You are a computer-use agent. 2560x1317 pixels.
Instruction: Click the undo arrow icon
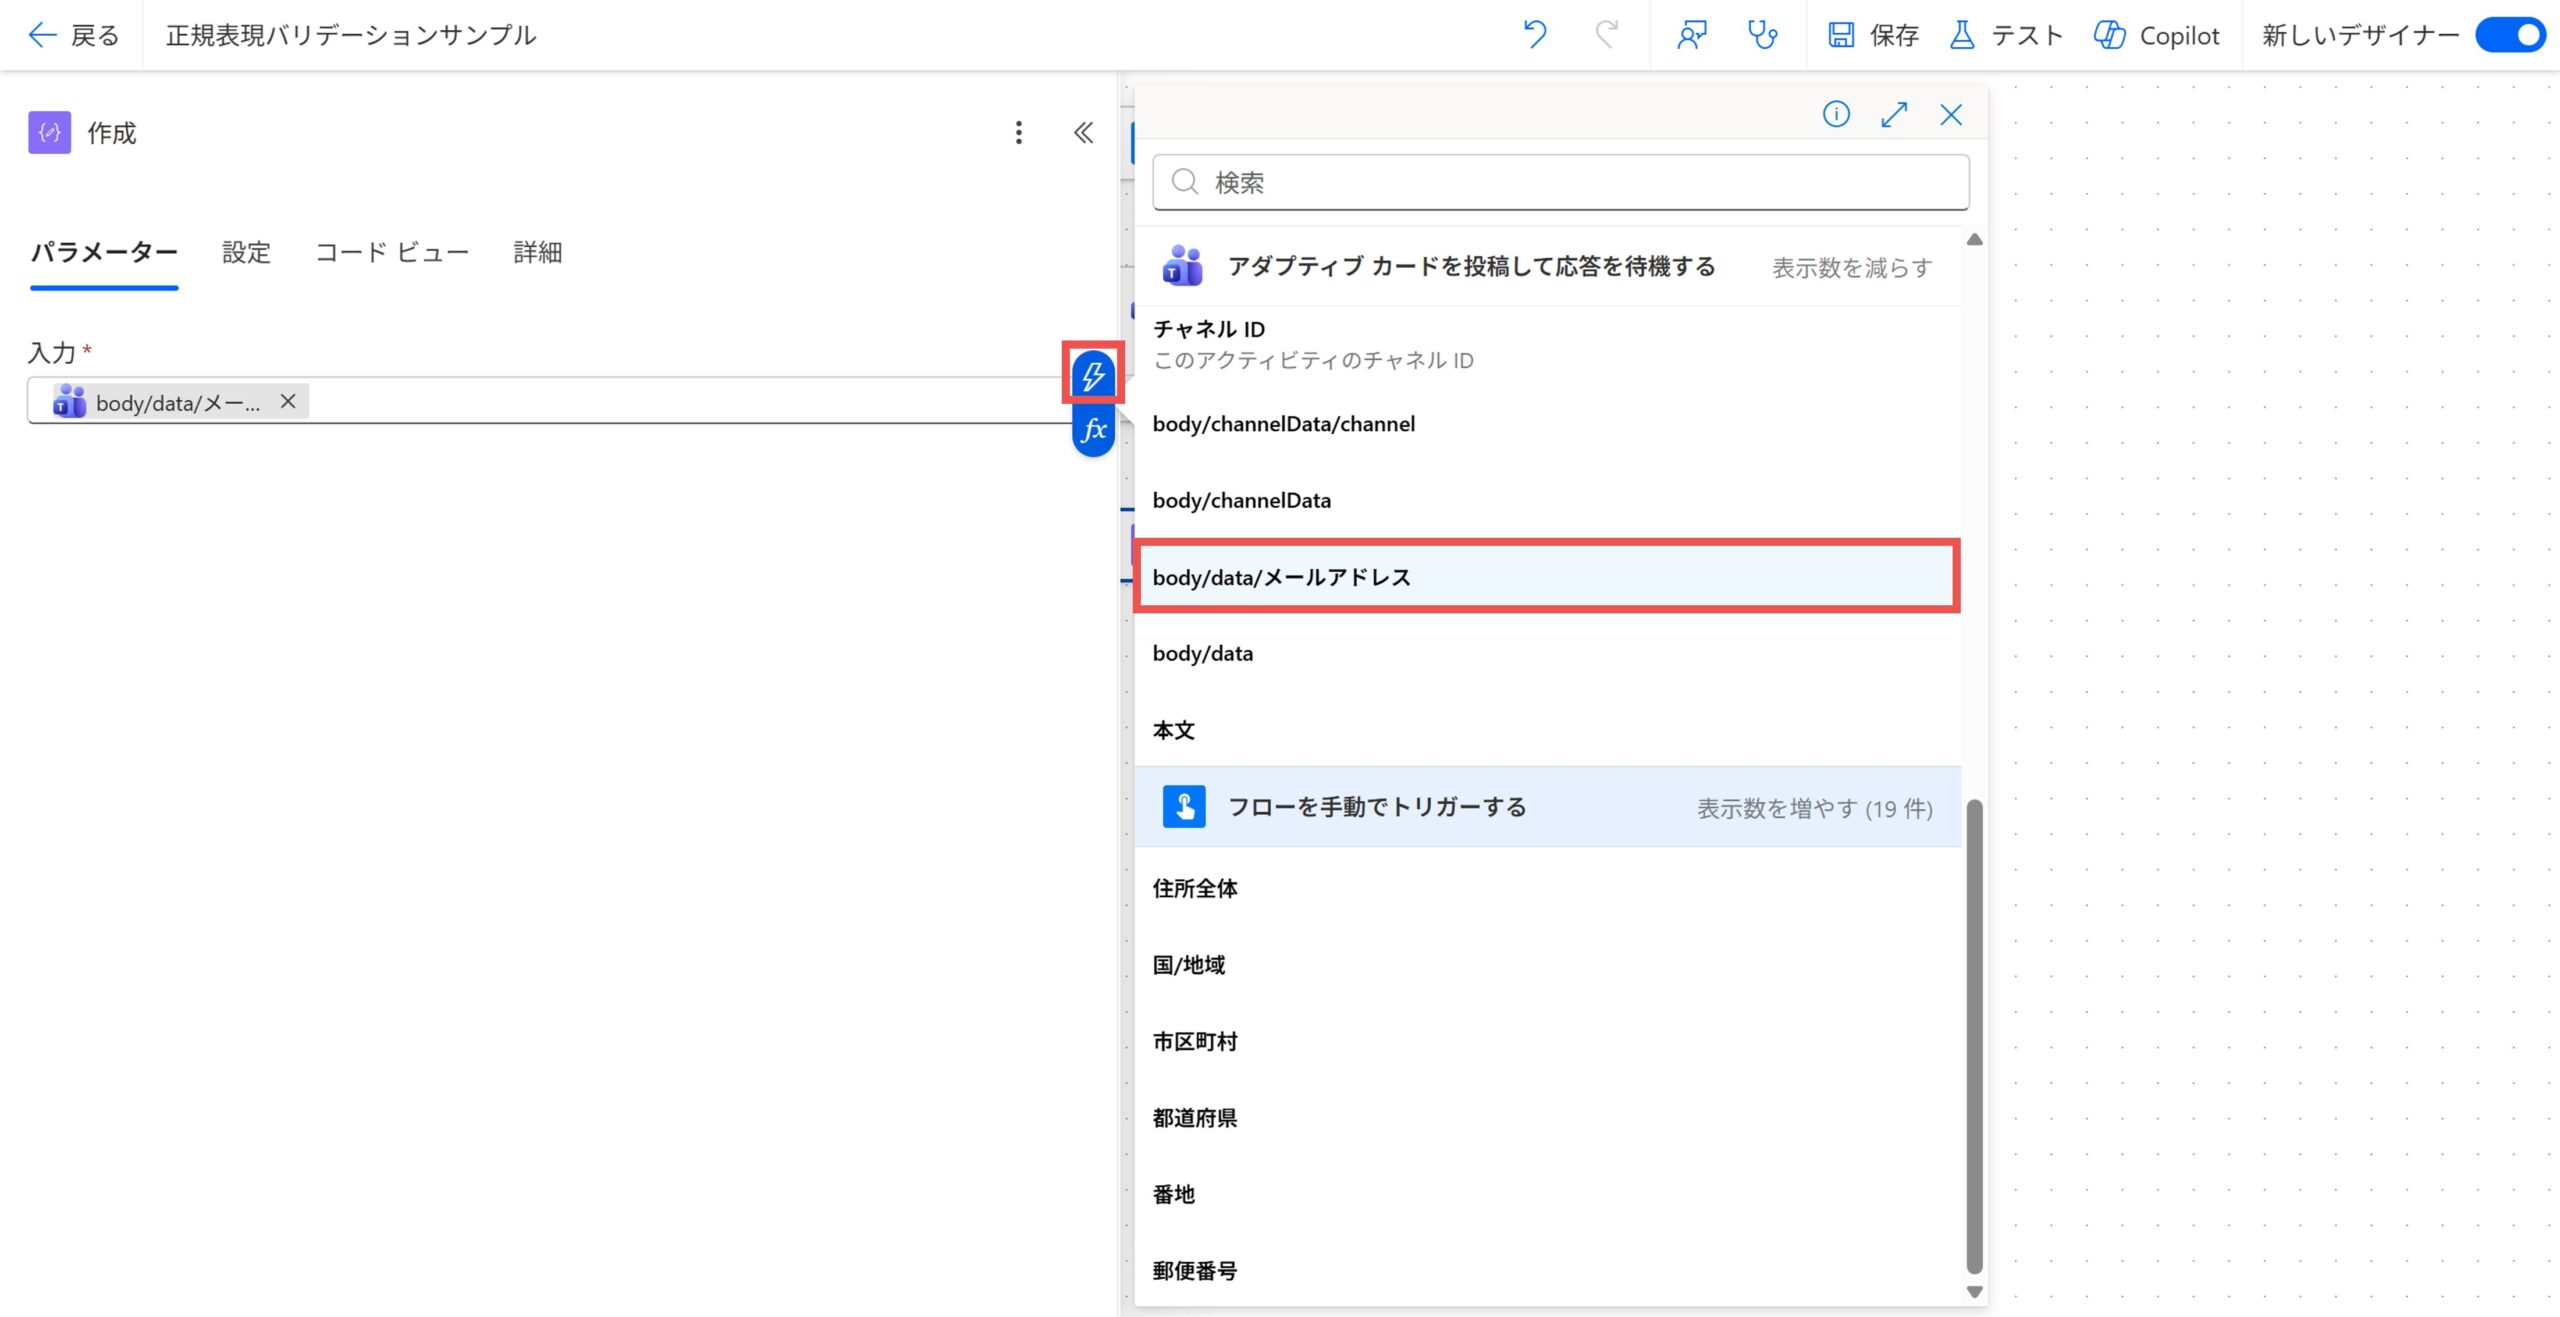pyautogui.click(x=1535, y=35)
